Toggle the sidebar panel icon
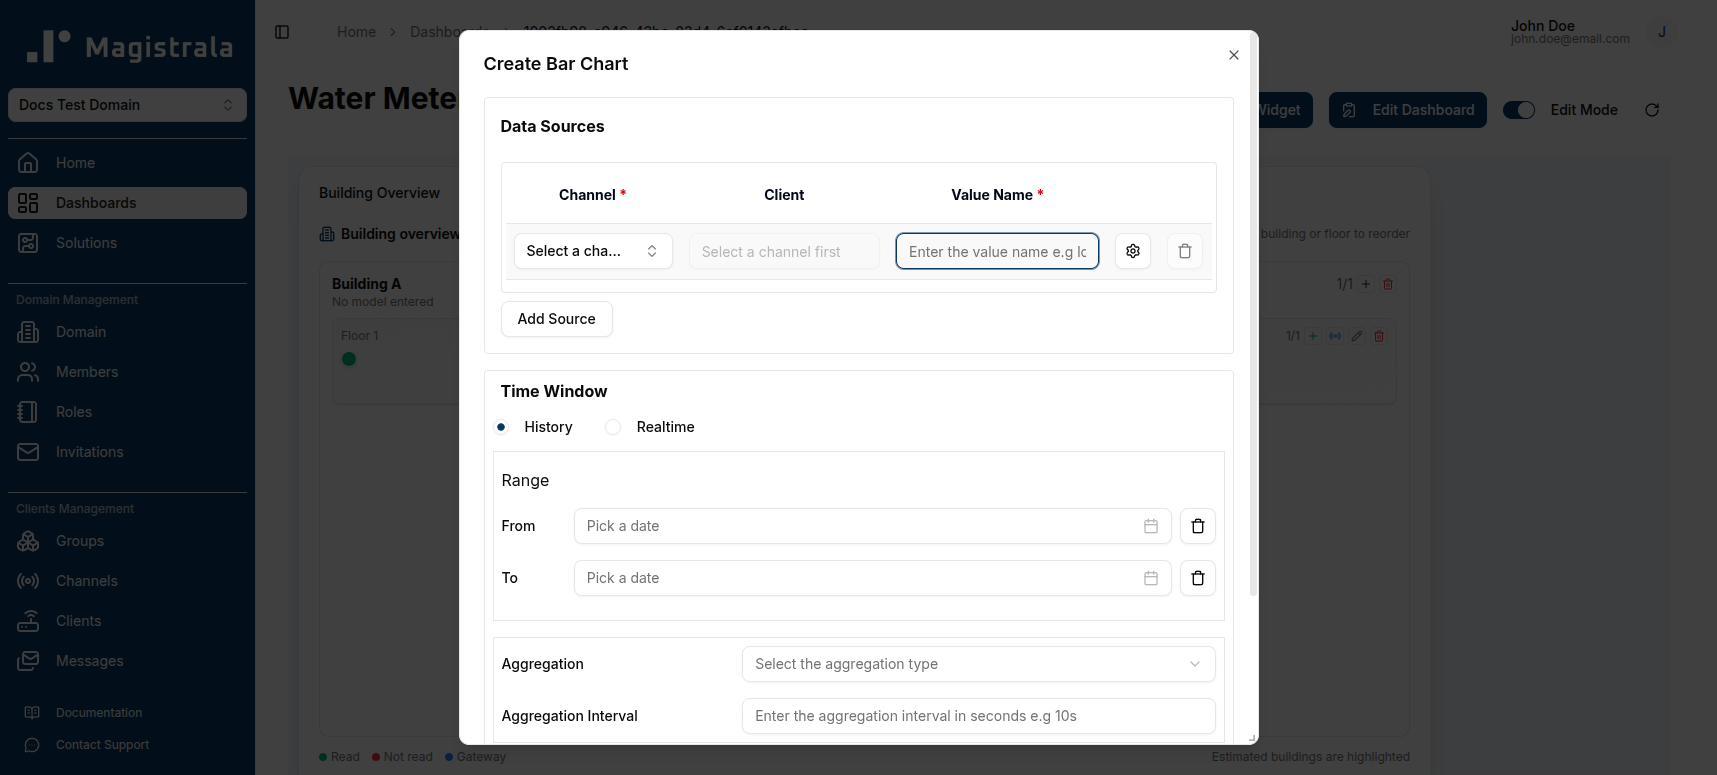This screenshot has width=1717, height=775. pos(282,32)
